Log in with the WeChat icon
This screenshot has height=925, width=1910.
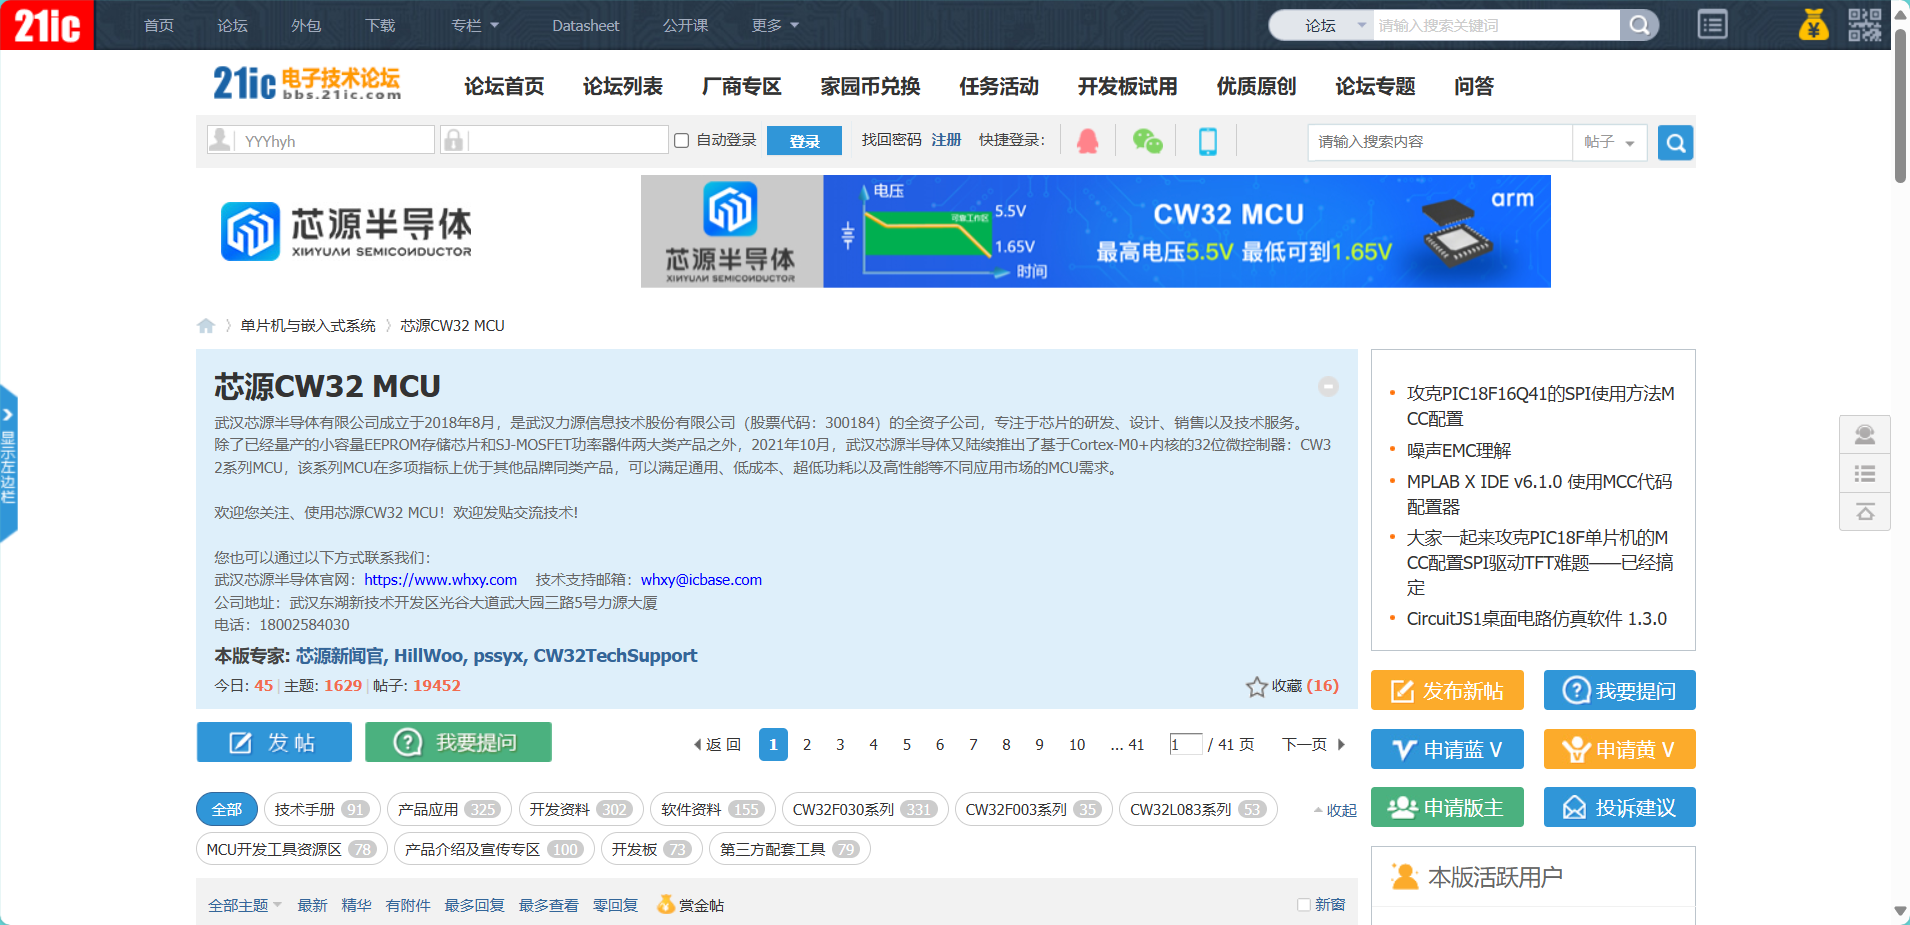(x=1147, y=141)
